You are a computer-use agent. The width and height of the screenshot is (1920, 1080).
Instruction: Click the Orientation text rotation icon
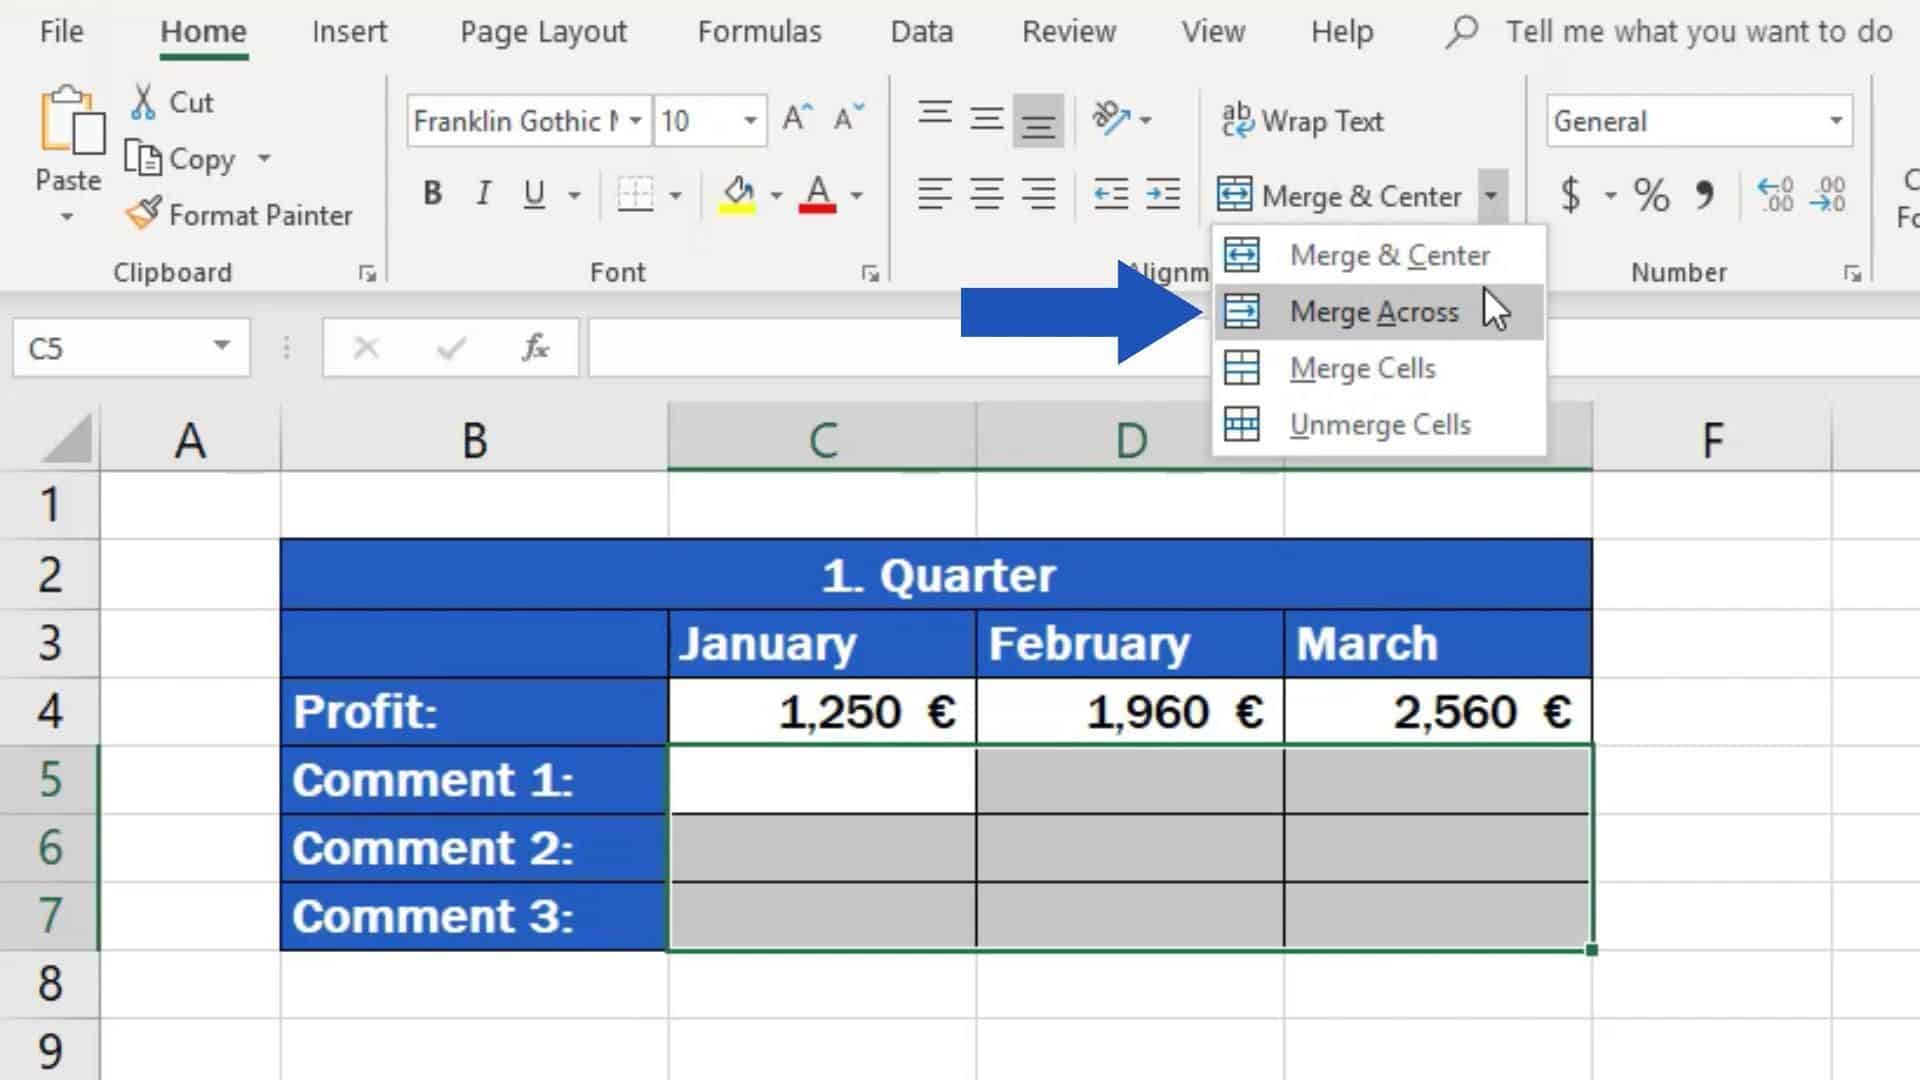tap(1110, 119)
